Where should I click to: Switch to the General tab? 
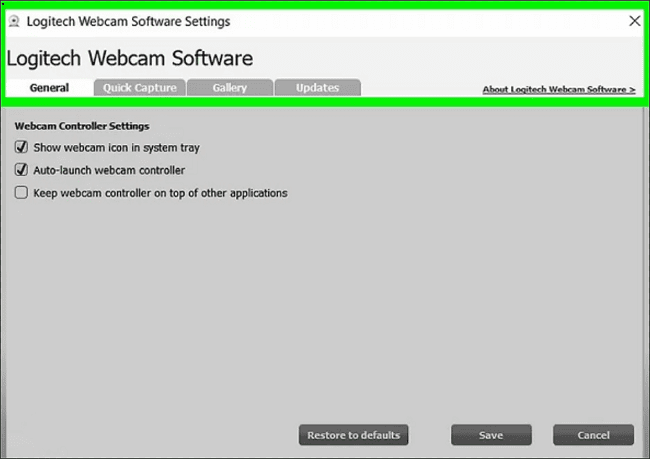tap(49, 87)
